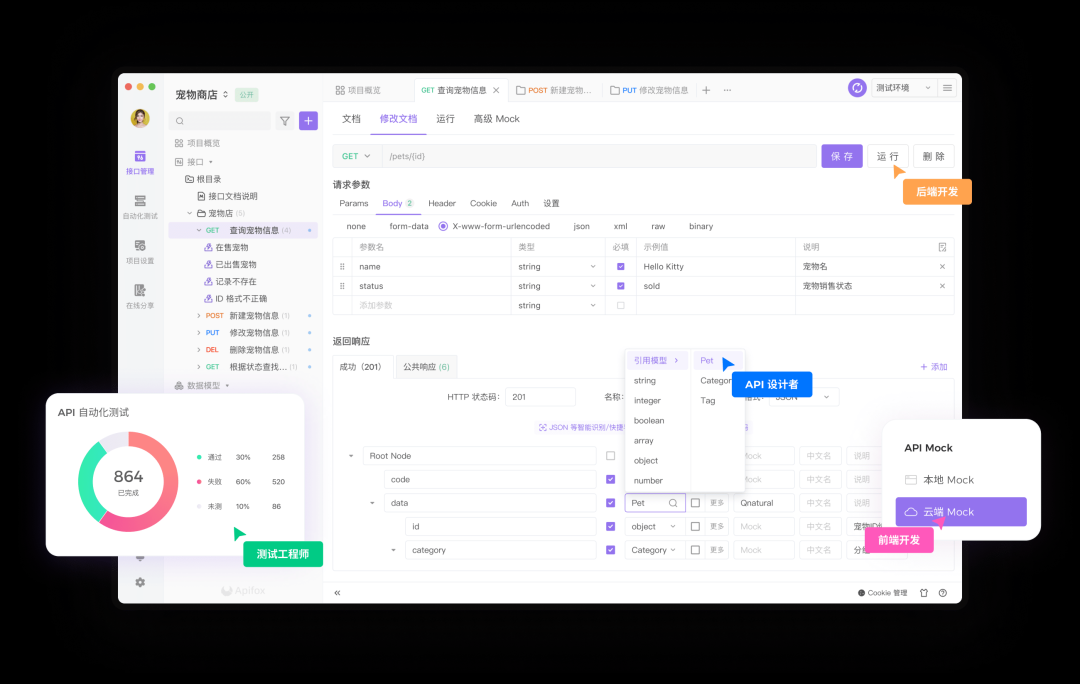Click the hamburger menu icon top right
The height and width of the screenshot is (684, 1080).
pos(947,88)
